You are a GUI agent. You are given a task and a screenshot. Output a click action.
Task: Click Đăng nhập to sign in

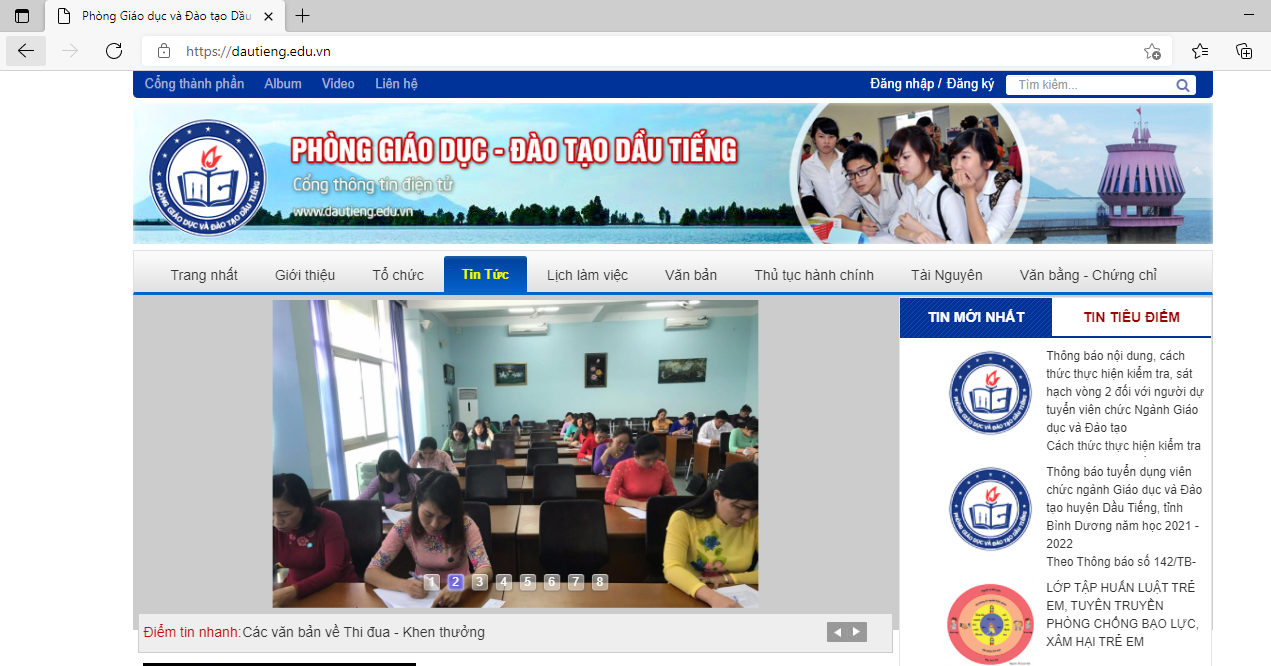(902, 84)
